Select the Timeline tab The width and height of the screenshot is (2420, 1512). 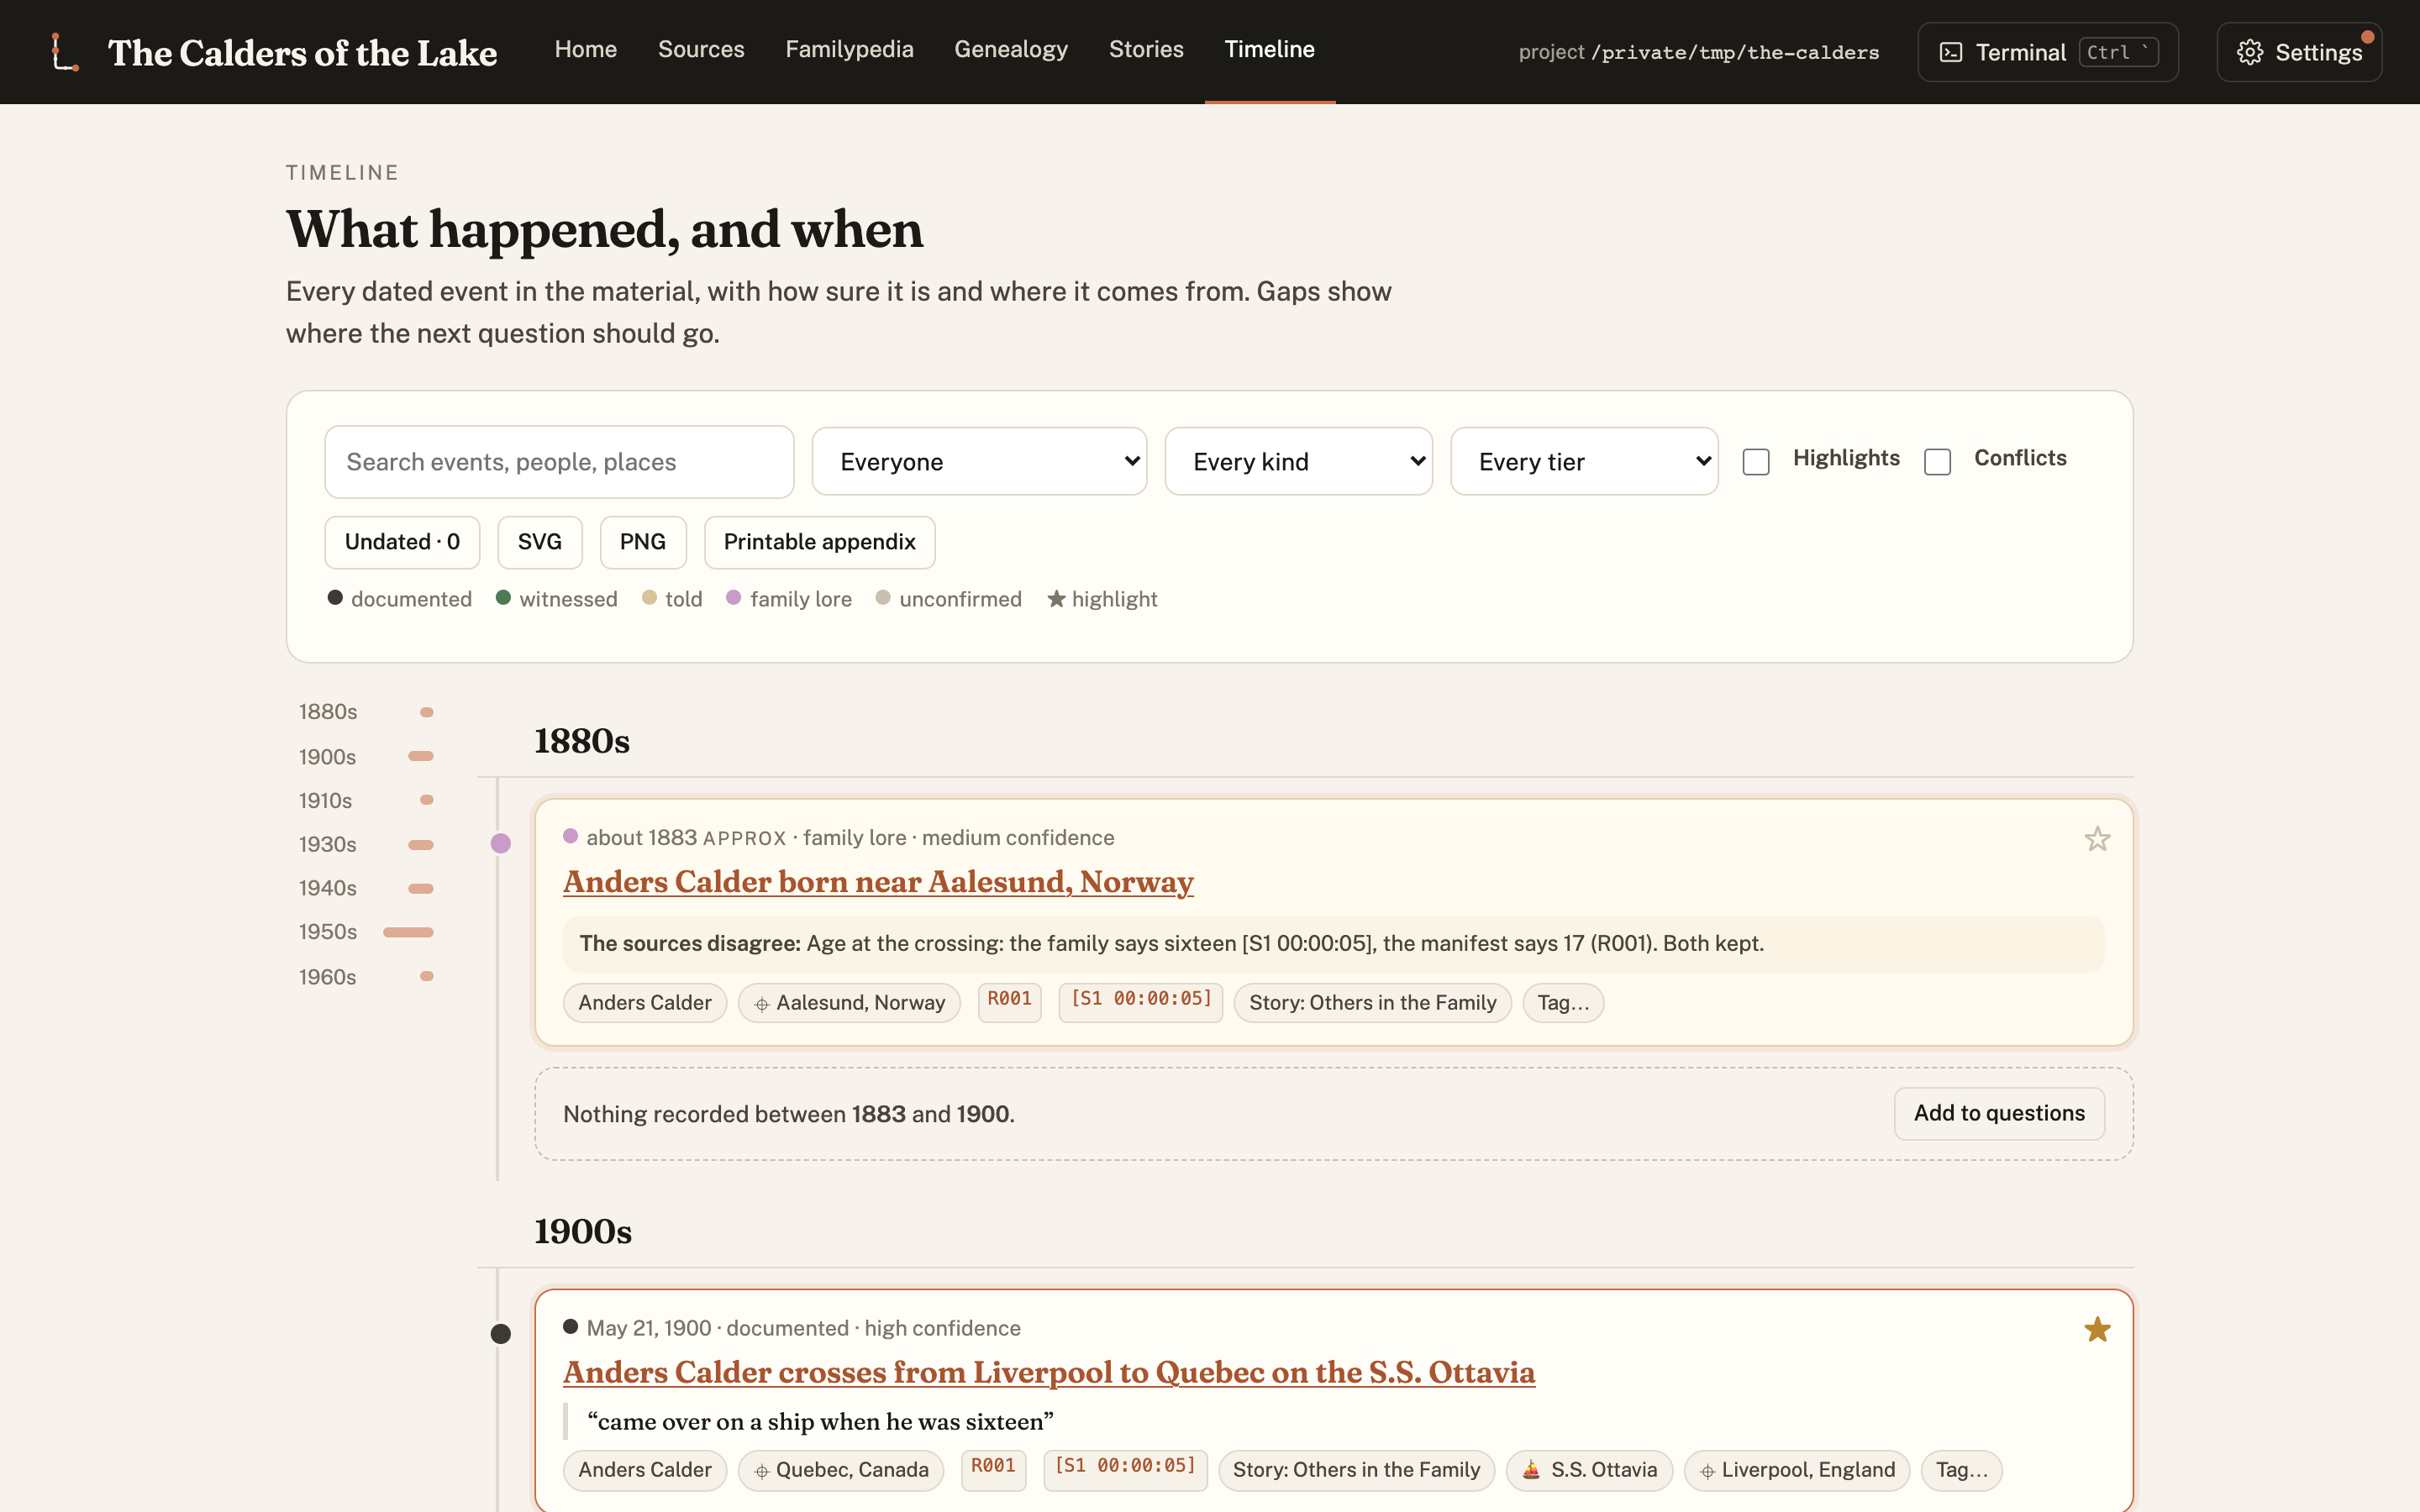point(1270,50)
